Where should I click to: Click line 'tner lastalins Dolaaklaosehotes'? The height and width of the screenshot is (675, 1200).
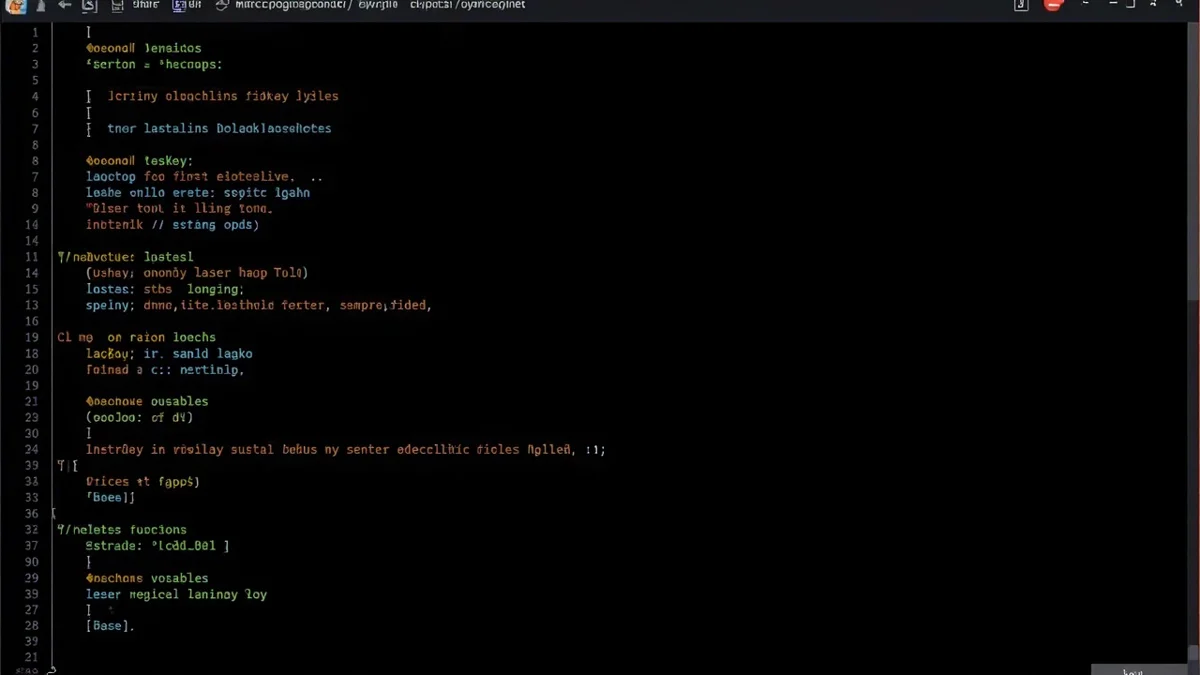pyautogui.click(x=219, y=129)
